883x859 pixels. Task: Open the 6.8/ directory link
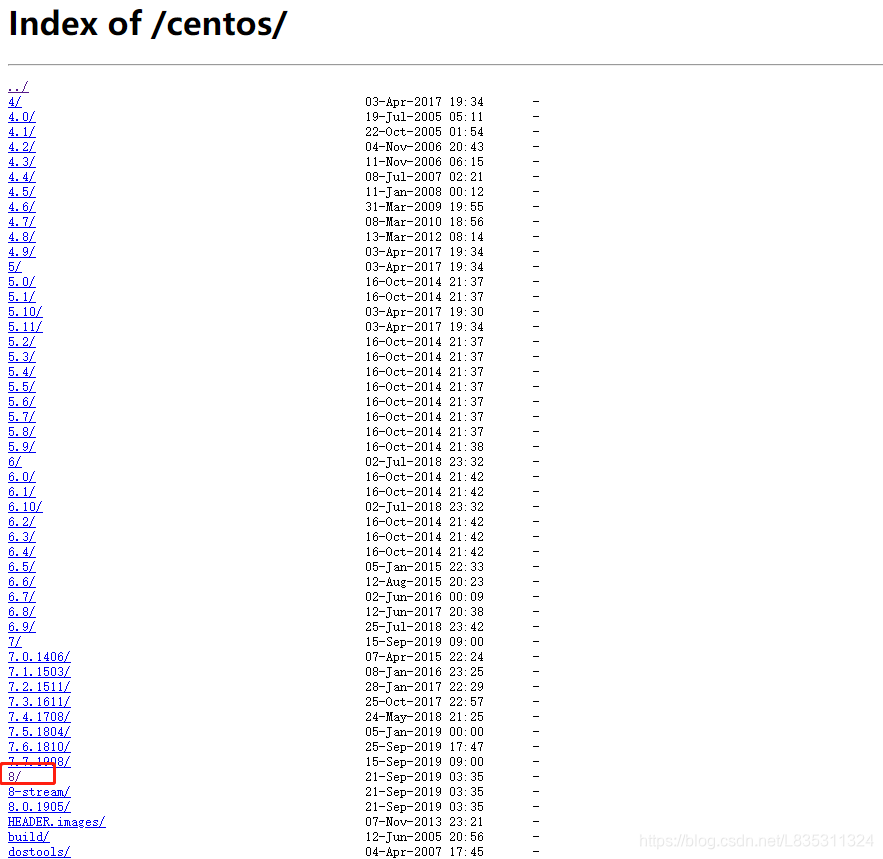tap(21, 612)
